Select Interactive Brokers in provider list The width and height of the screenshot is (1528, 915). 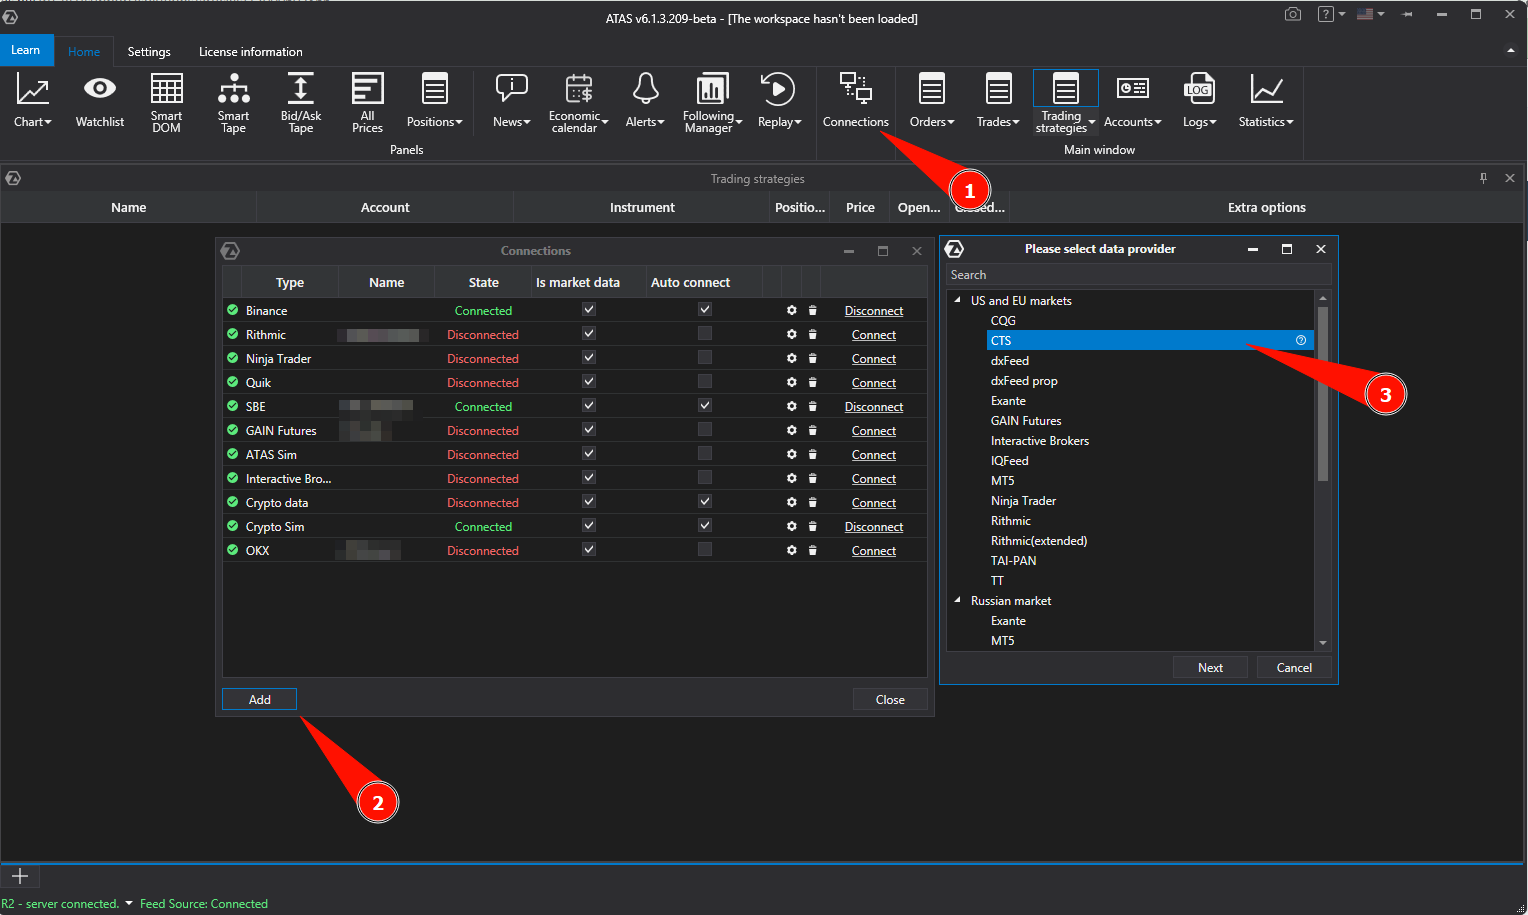[1040, 441]
